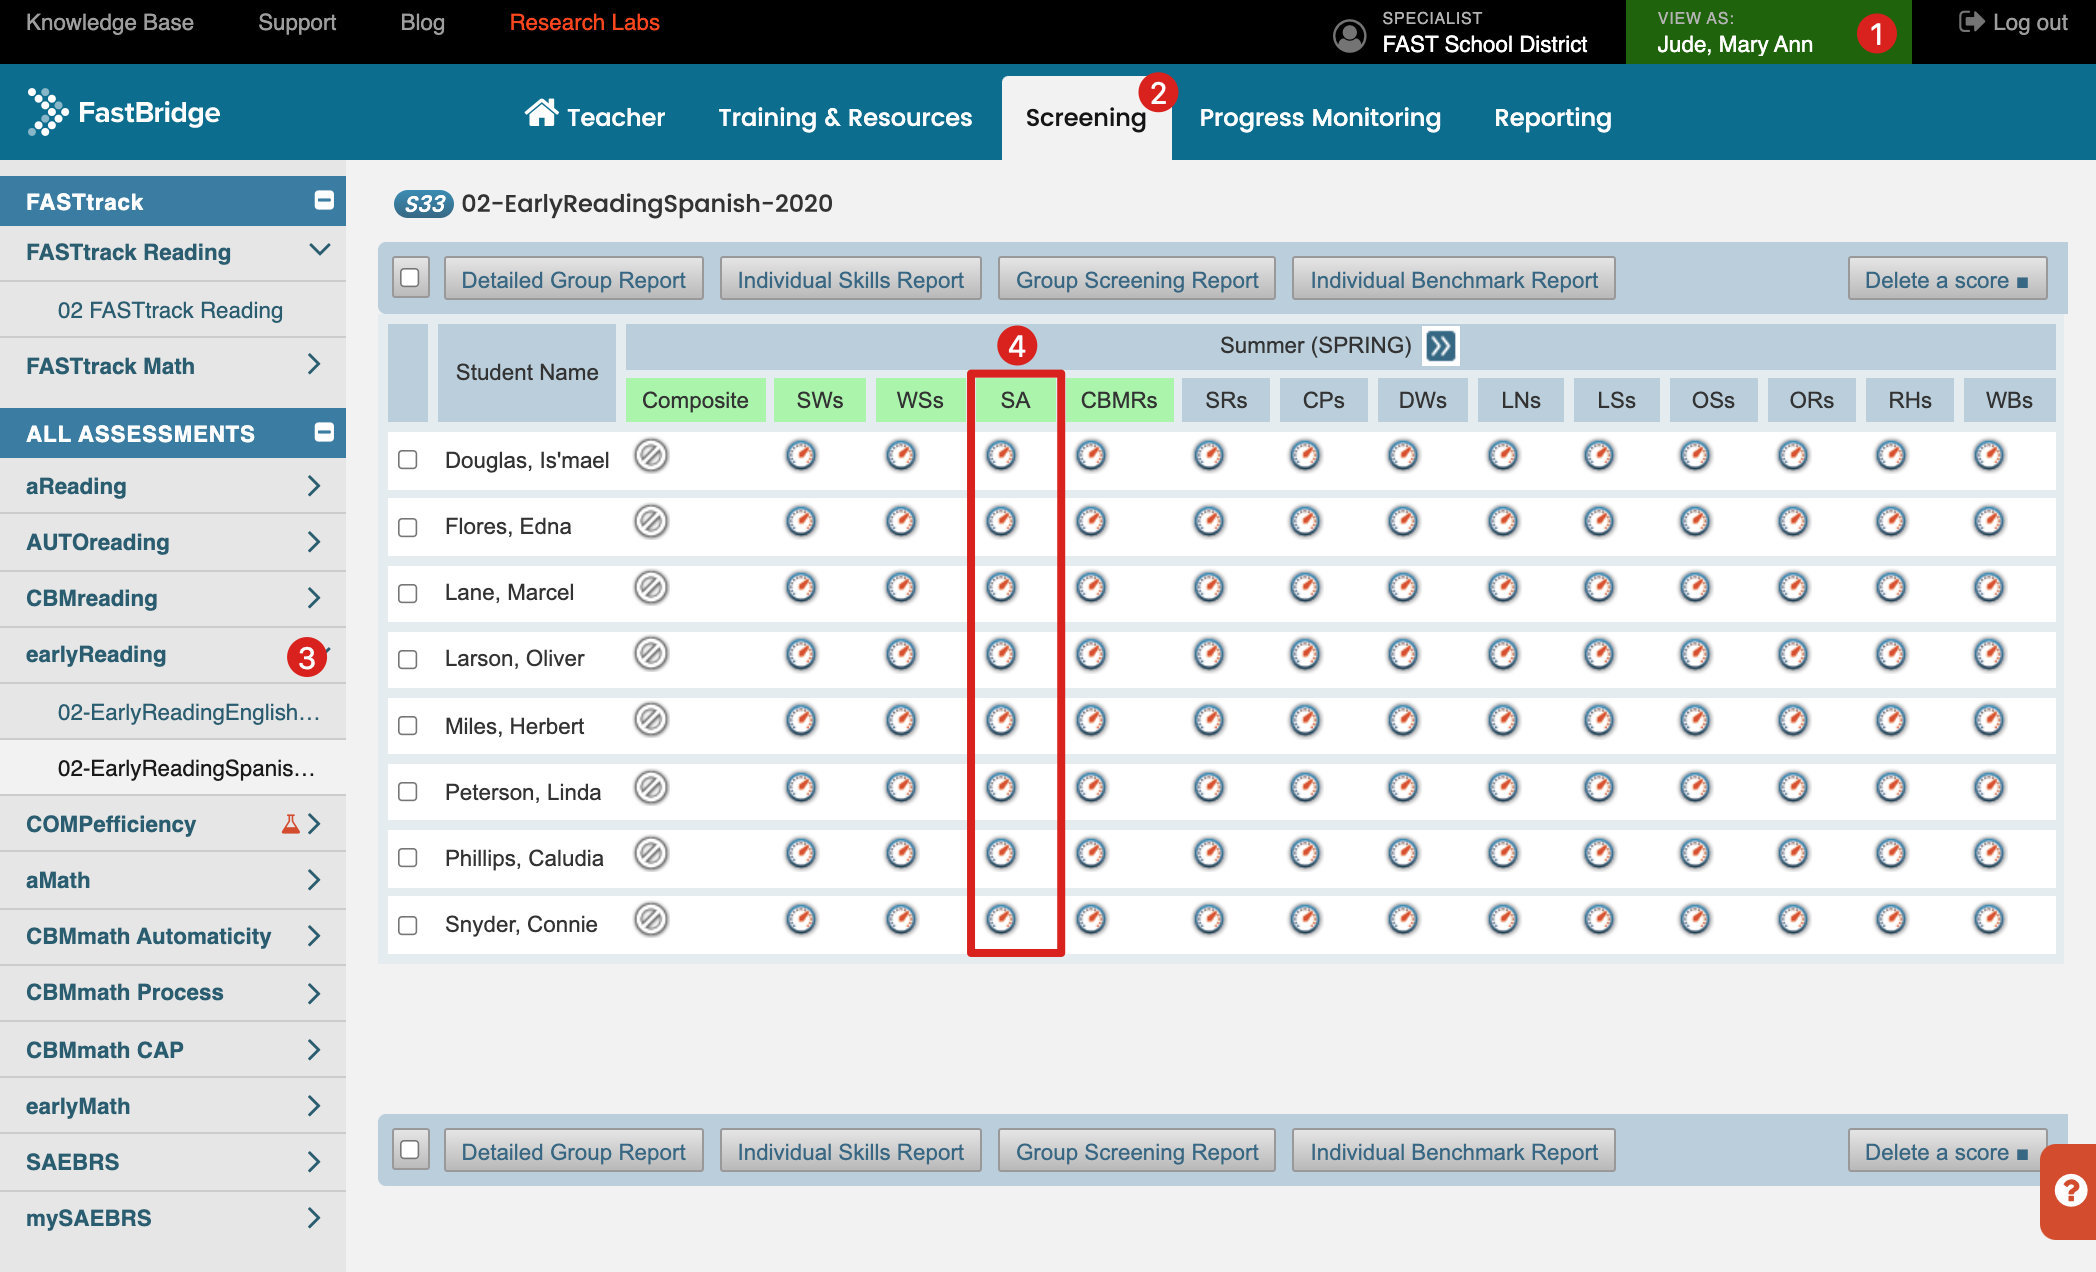Expand aMath in sidebar
The image size is (2096, 1272).
[x=314, y=880]
